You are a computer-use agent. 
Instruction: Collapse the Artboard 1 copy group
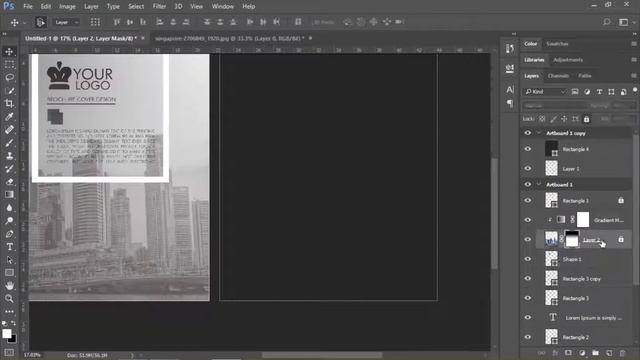pos(539,133)
